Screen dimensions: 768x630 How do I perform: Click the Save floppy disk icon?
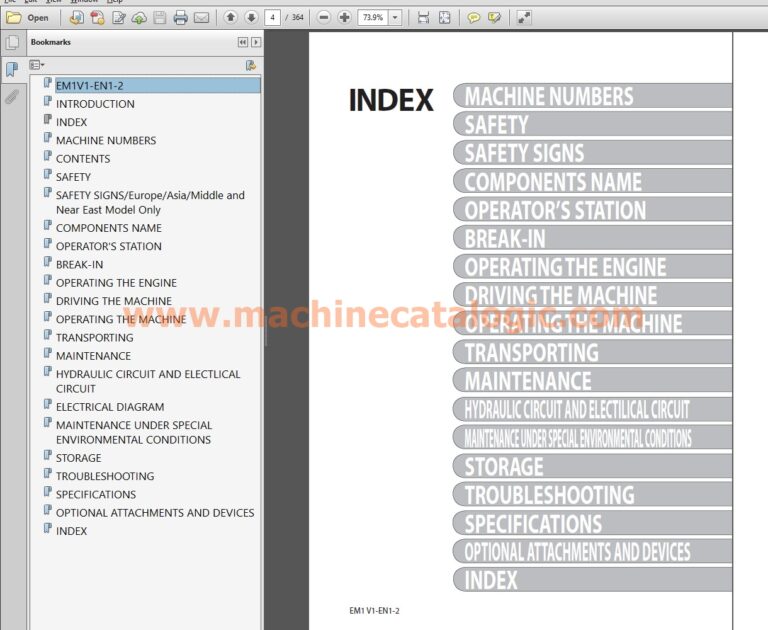(x=160, y=18)
